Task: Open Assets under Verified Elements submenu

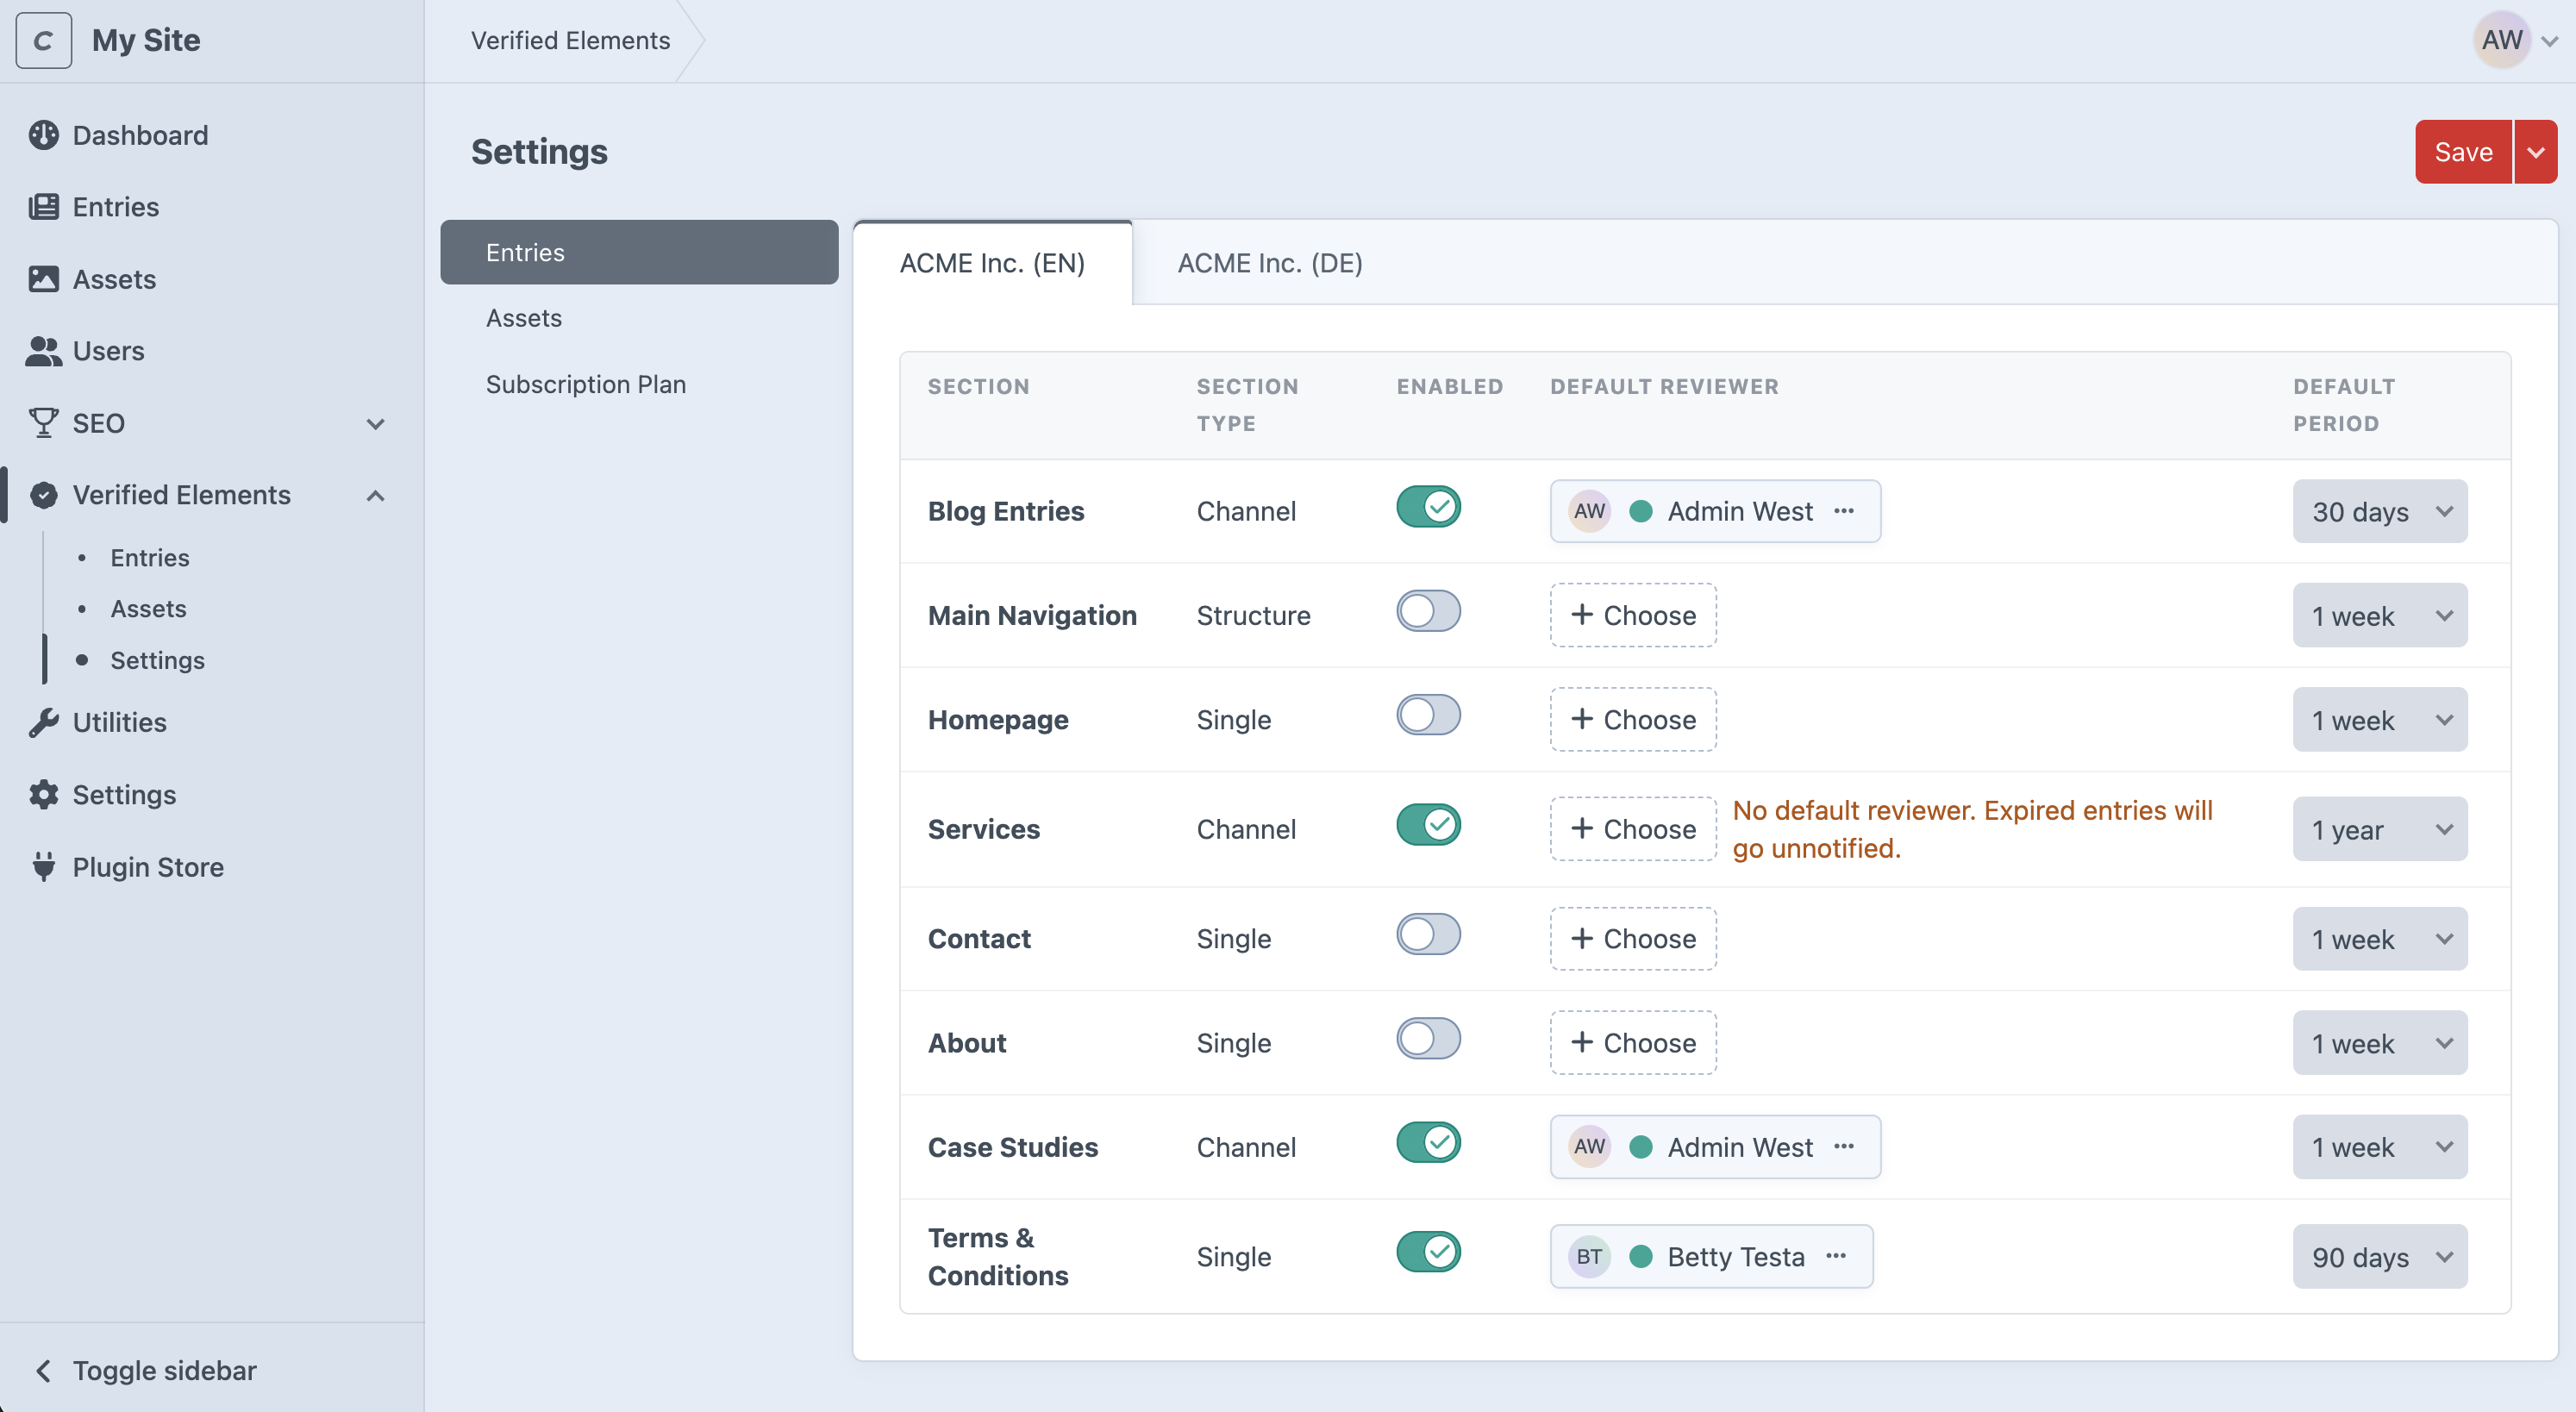Action: tap(149, 609)
